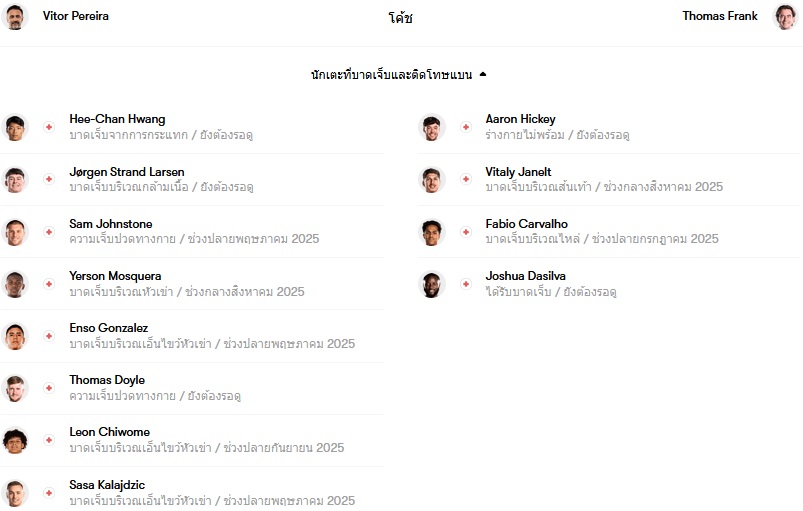803x511 pixels.
Task: Click Fabio Carvalho's player name
Action: point(526,224)
